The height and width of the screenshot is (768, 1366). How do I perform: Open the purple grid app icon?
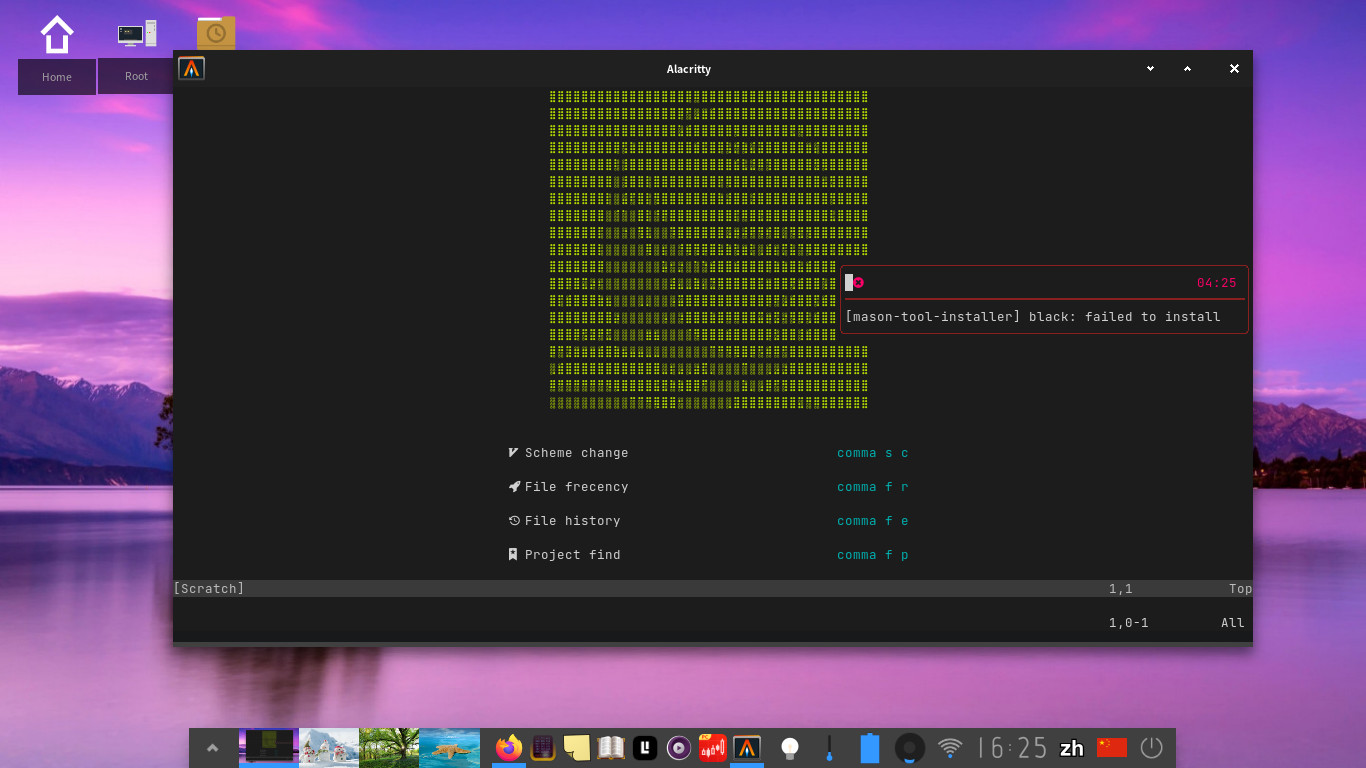(x=543, y=747)
